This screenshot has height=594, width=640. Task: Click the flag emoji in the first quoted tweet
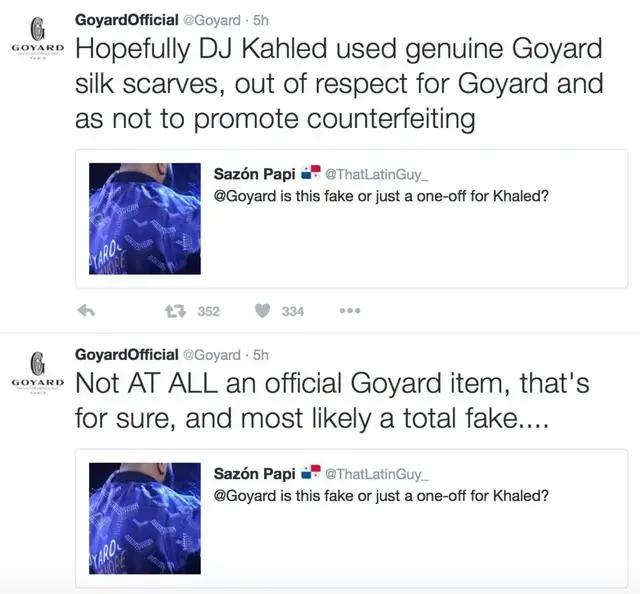click(x=310, y=173)
